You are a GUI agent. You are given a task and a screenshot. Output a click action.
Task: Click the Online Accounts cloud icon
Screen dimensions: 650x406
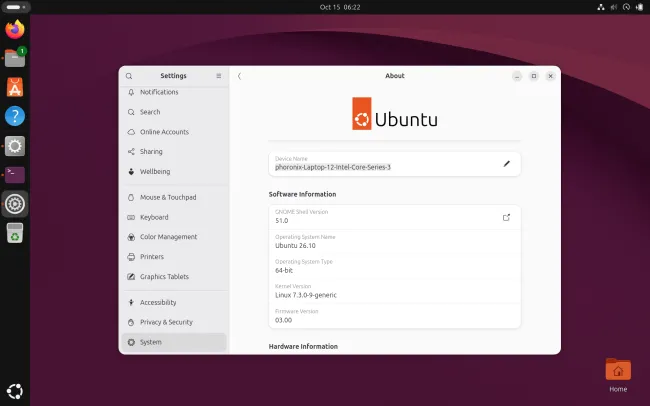coord(131,132)
